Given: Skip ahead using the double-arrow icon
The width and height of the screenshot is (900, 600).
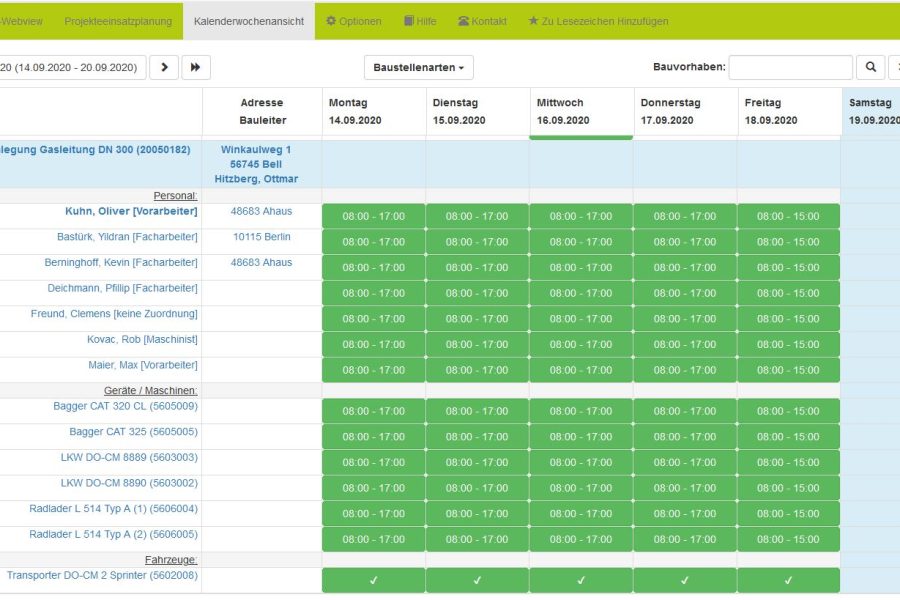Looking at the screenshot, I should click(193, 67).
